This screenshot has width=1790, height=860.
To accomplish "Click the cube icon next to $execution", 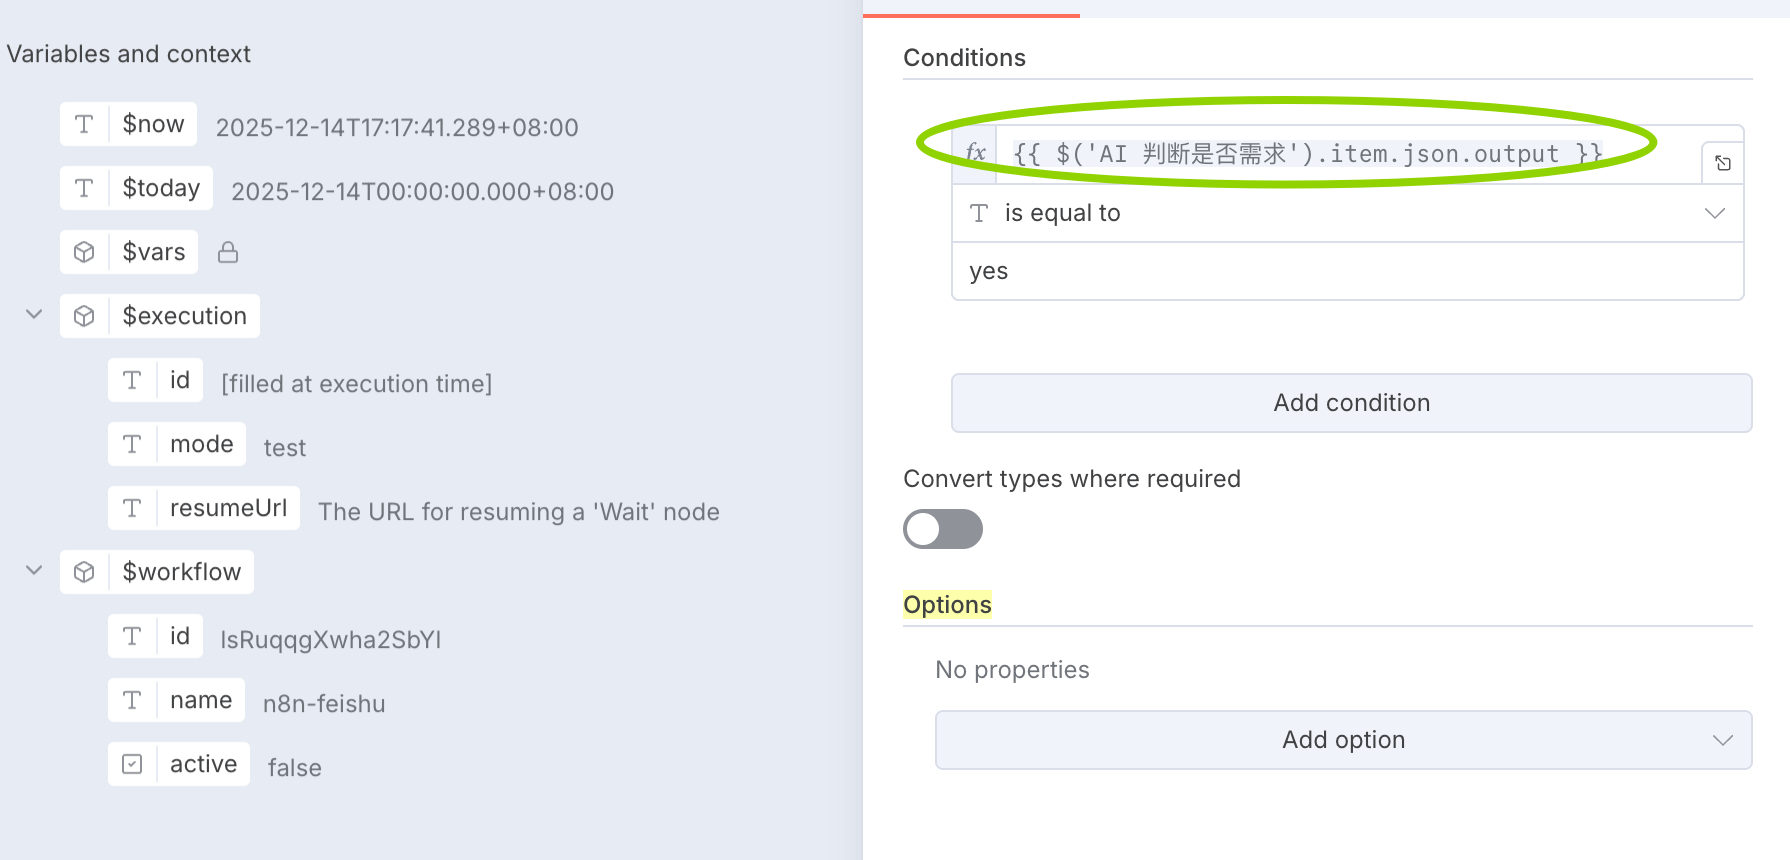I will [x=85, y=316].
